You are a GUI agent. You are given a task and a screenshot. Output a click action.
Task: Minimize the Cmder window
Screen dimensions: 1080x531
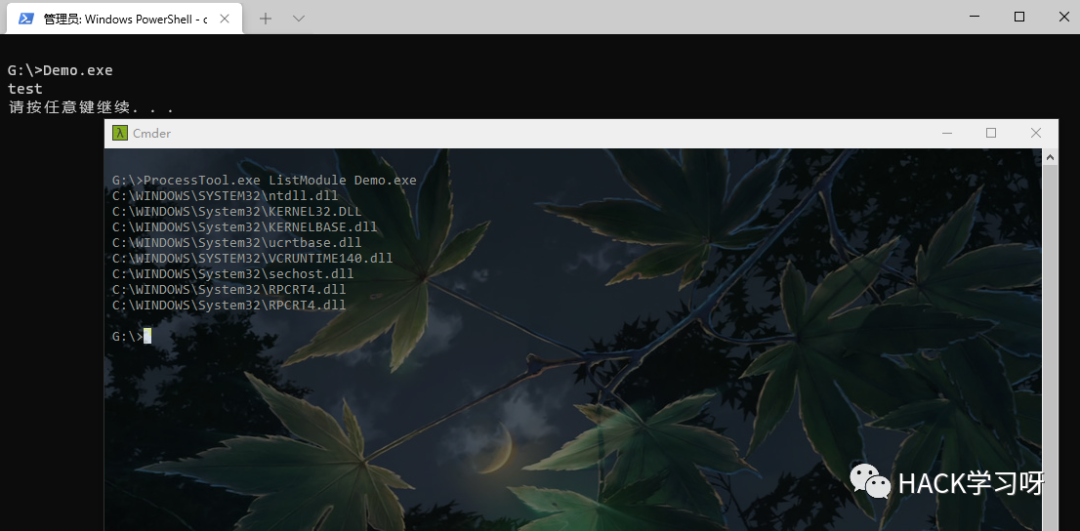[x=947, y=133]
